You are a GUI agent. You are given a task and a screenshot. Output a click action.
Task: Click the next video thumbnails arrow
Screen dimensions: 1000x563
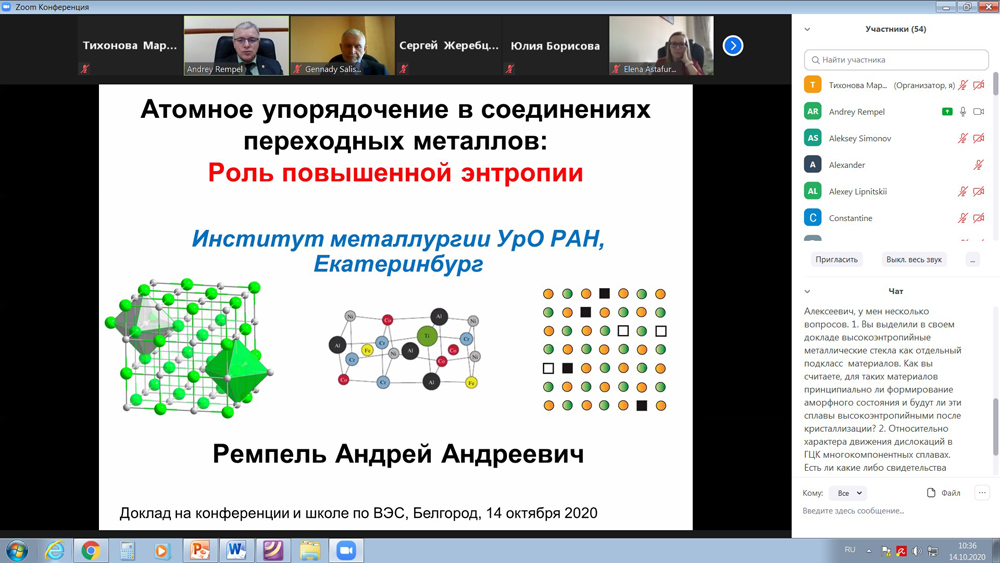point(733,46)
